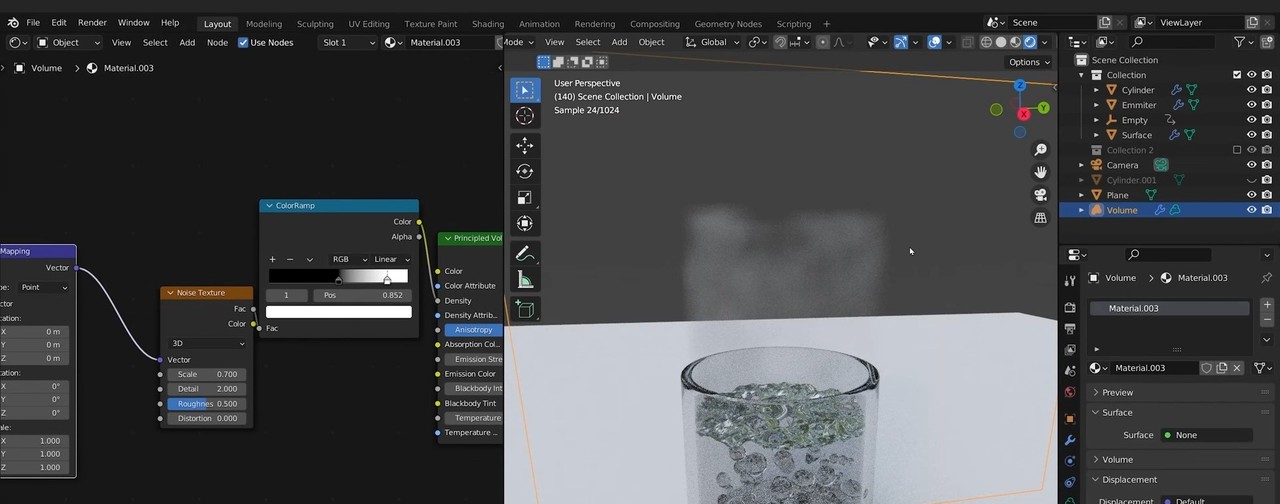The width and height of the screenshot is (1280, 504).
Task: Click modifier wrench icon on Cylinder row
Action: tap(1177, 90)
